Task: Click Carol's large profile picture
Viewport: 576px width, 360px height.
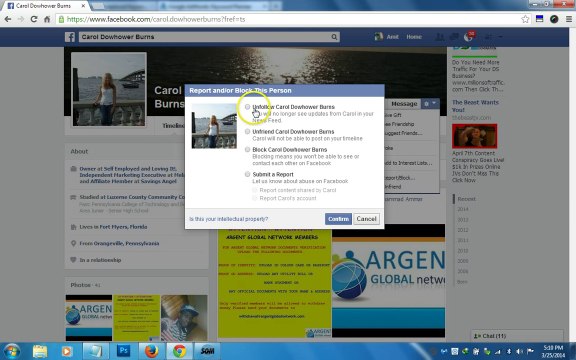Action: click(109, 89)
